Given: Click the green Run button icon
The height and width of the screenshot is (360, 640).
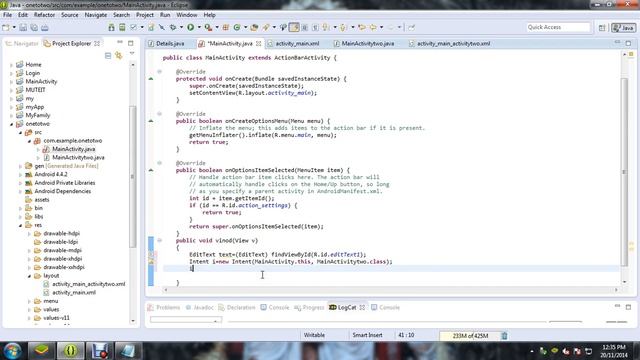Looking at the screenshot, I should 191,27.
